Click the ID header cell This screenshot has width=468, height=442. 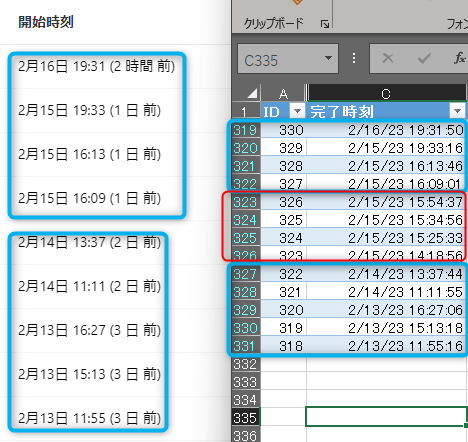(x=283, y=111)
